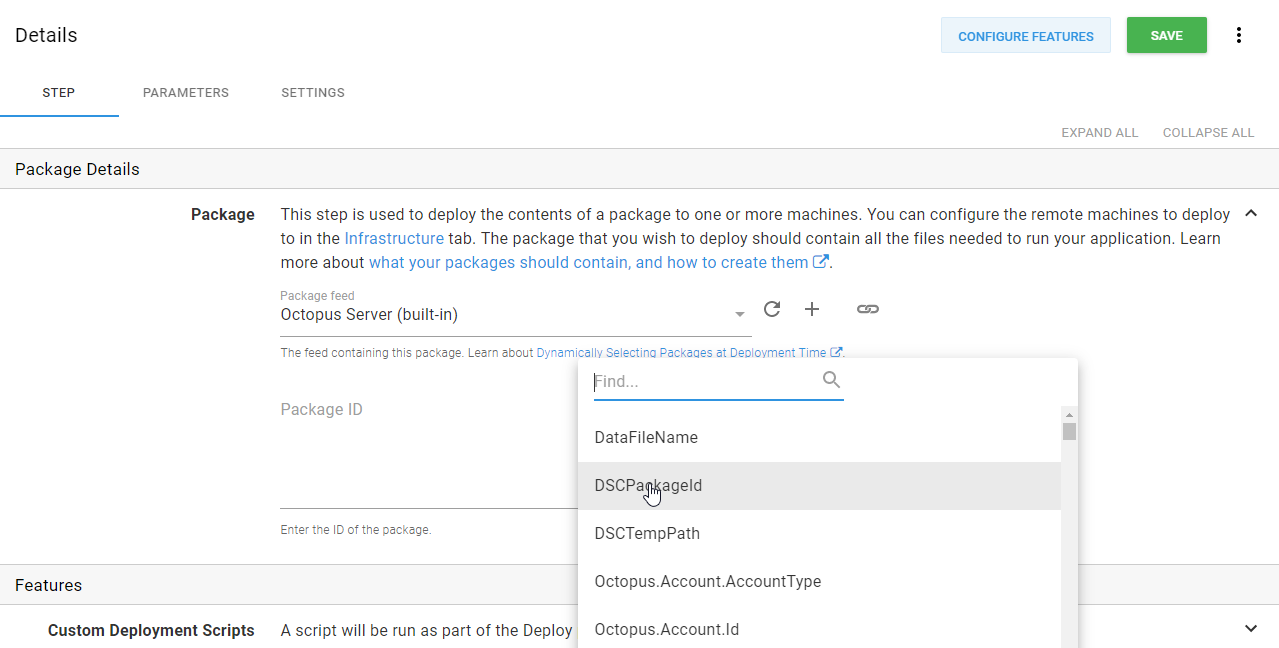Click external link icon after packages help
This screenshot has width=1279, height=648.
821,262
